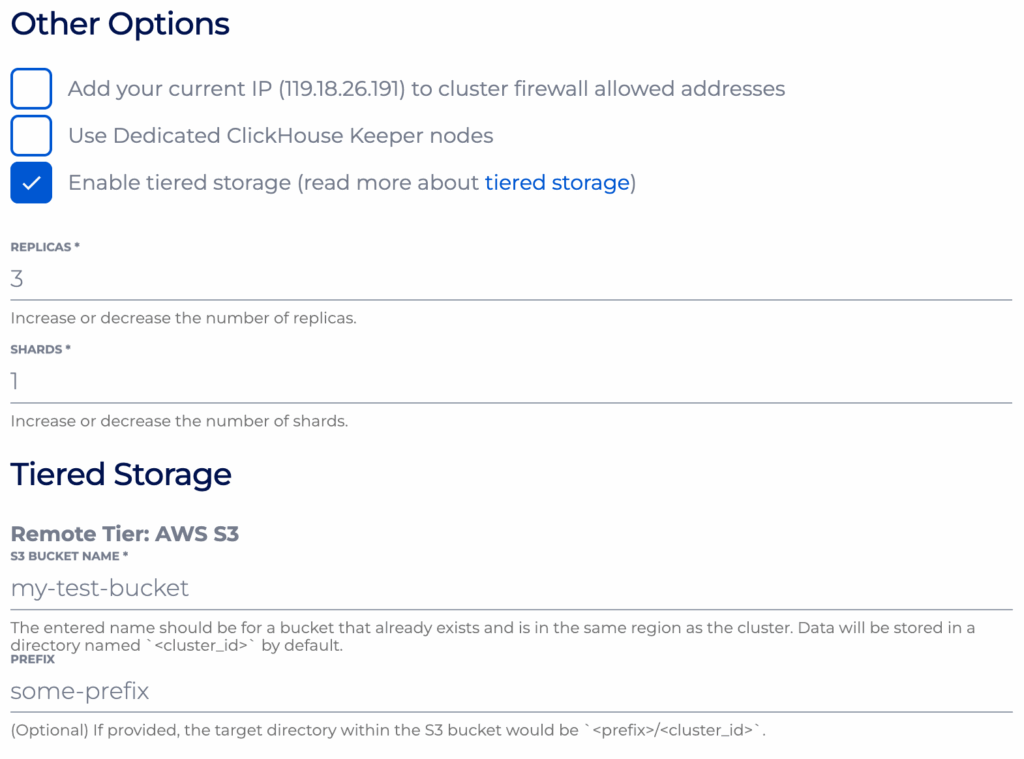Click the 'Remote Tier: AWS S3' subheading
This screenshot has height=759, width=1024.
coord(125,534)
